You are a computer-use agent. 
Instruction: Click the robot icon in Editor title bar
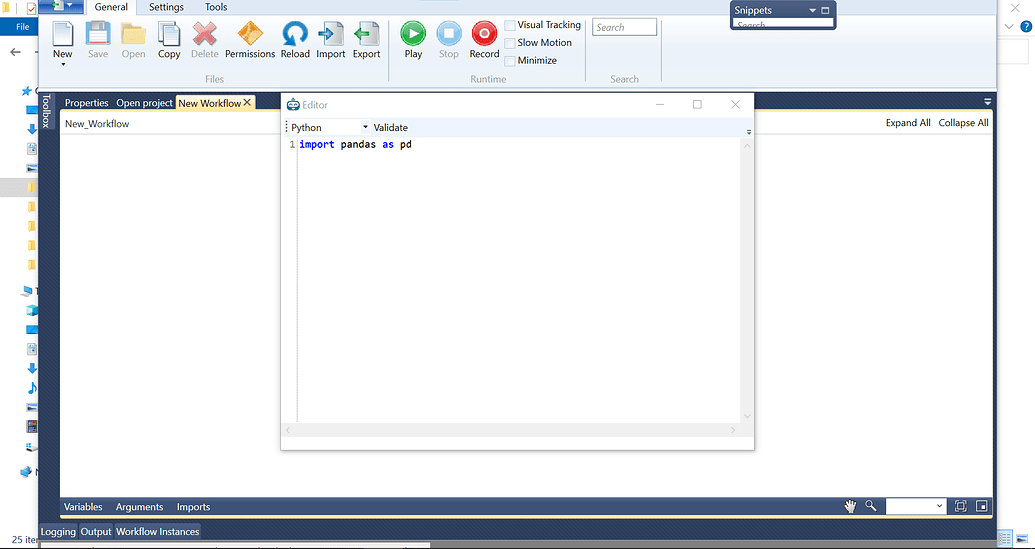293,104
